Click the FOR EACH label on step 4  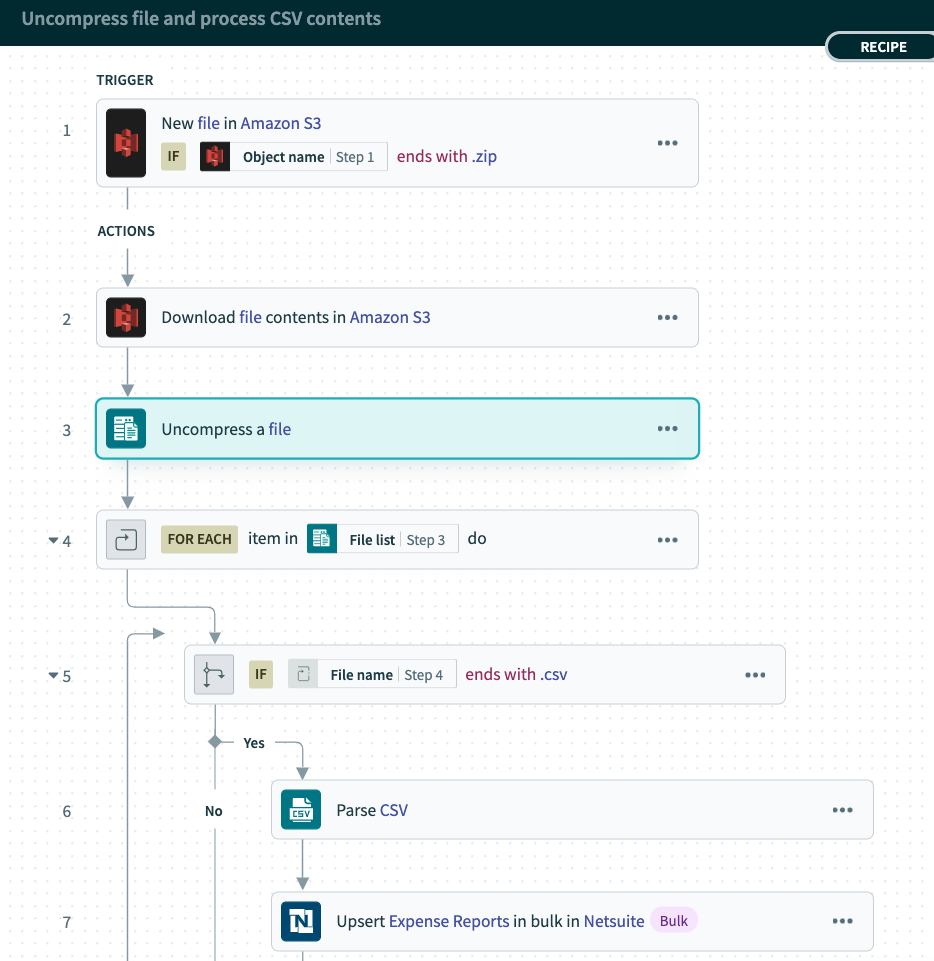tap(199, 539)
